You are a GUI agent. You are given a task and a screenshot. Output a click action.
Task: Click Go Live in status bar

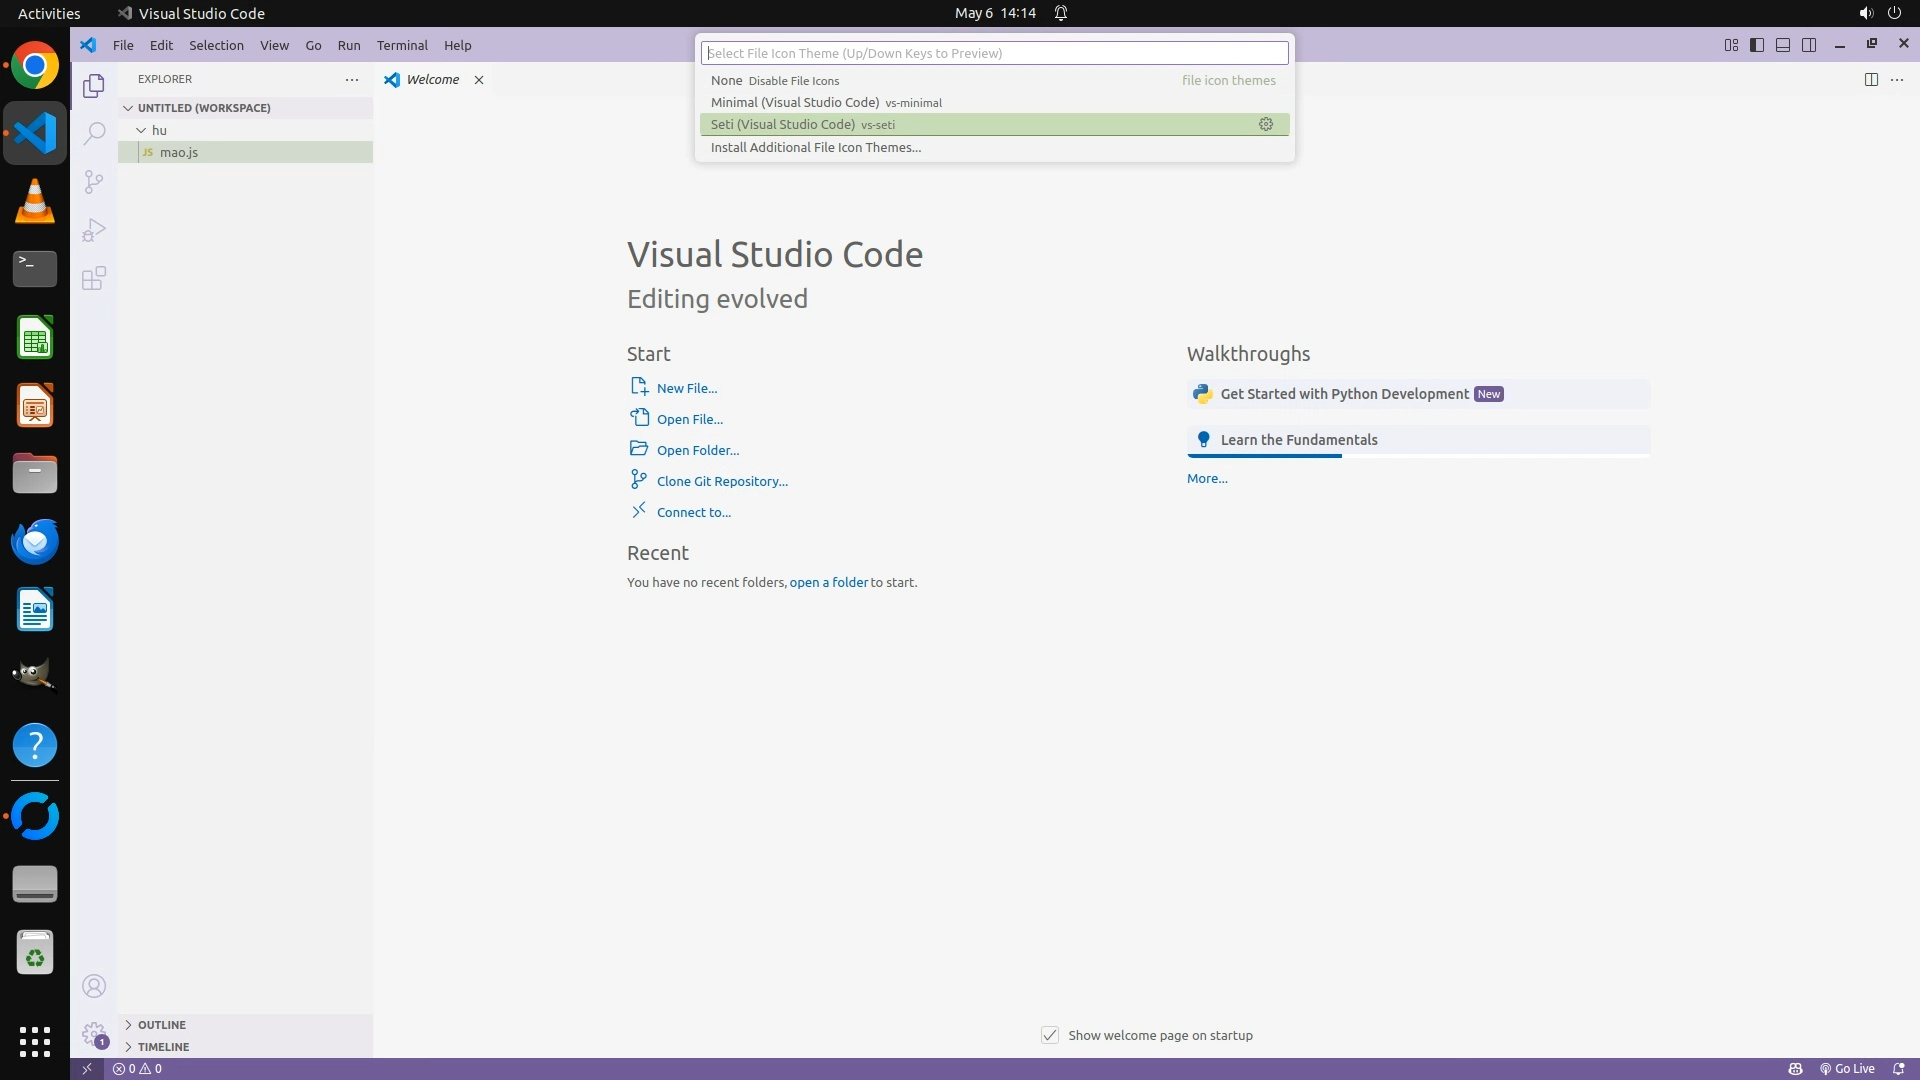(x=1847, y=1068)
